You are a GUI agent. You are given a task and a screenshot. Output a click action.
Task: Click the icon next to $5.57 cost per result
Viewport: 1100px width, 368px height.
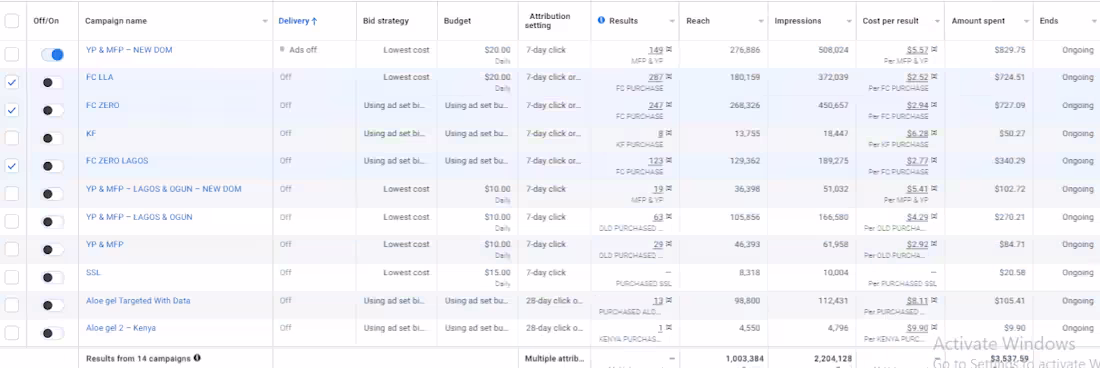click(934, 50)
